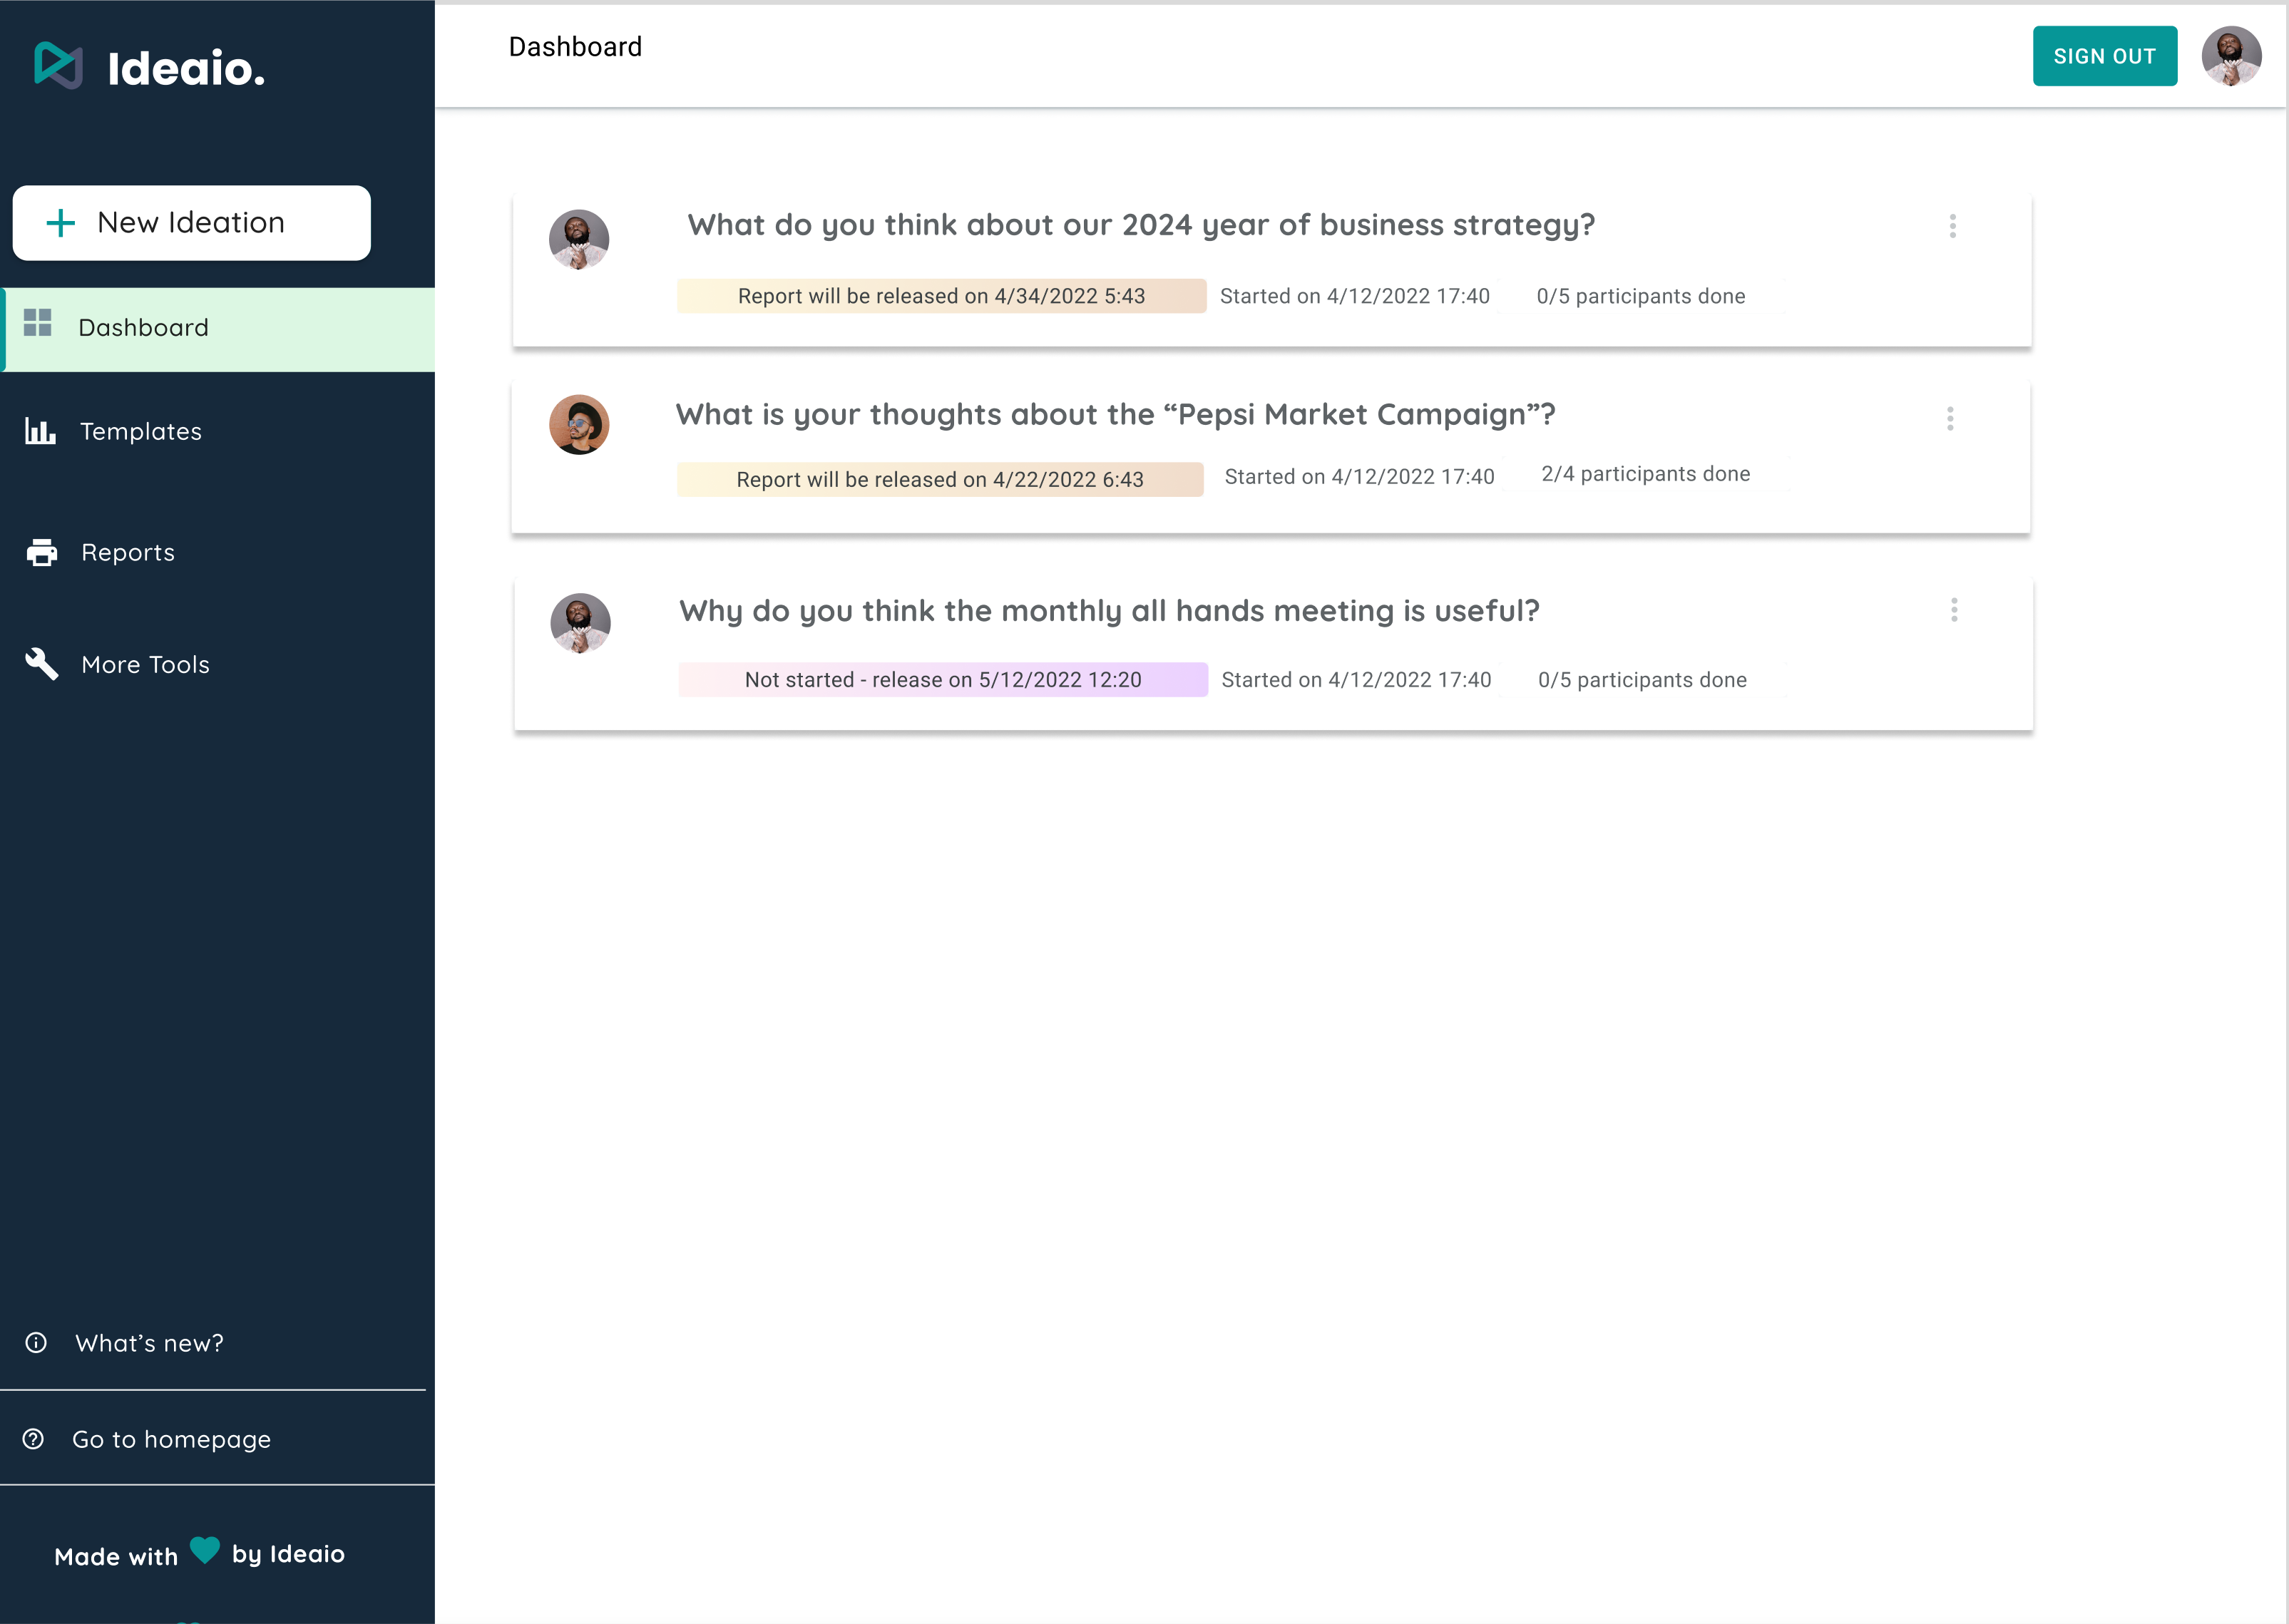The width and height of the screenshot is (2289, 1624).
Task: Click the More Tools wrench icon
Action: (42, 663)
